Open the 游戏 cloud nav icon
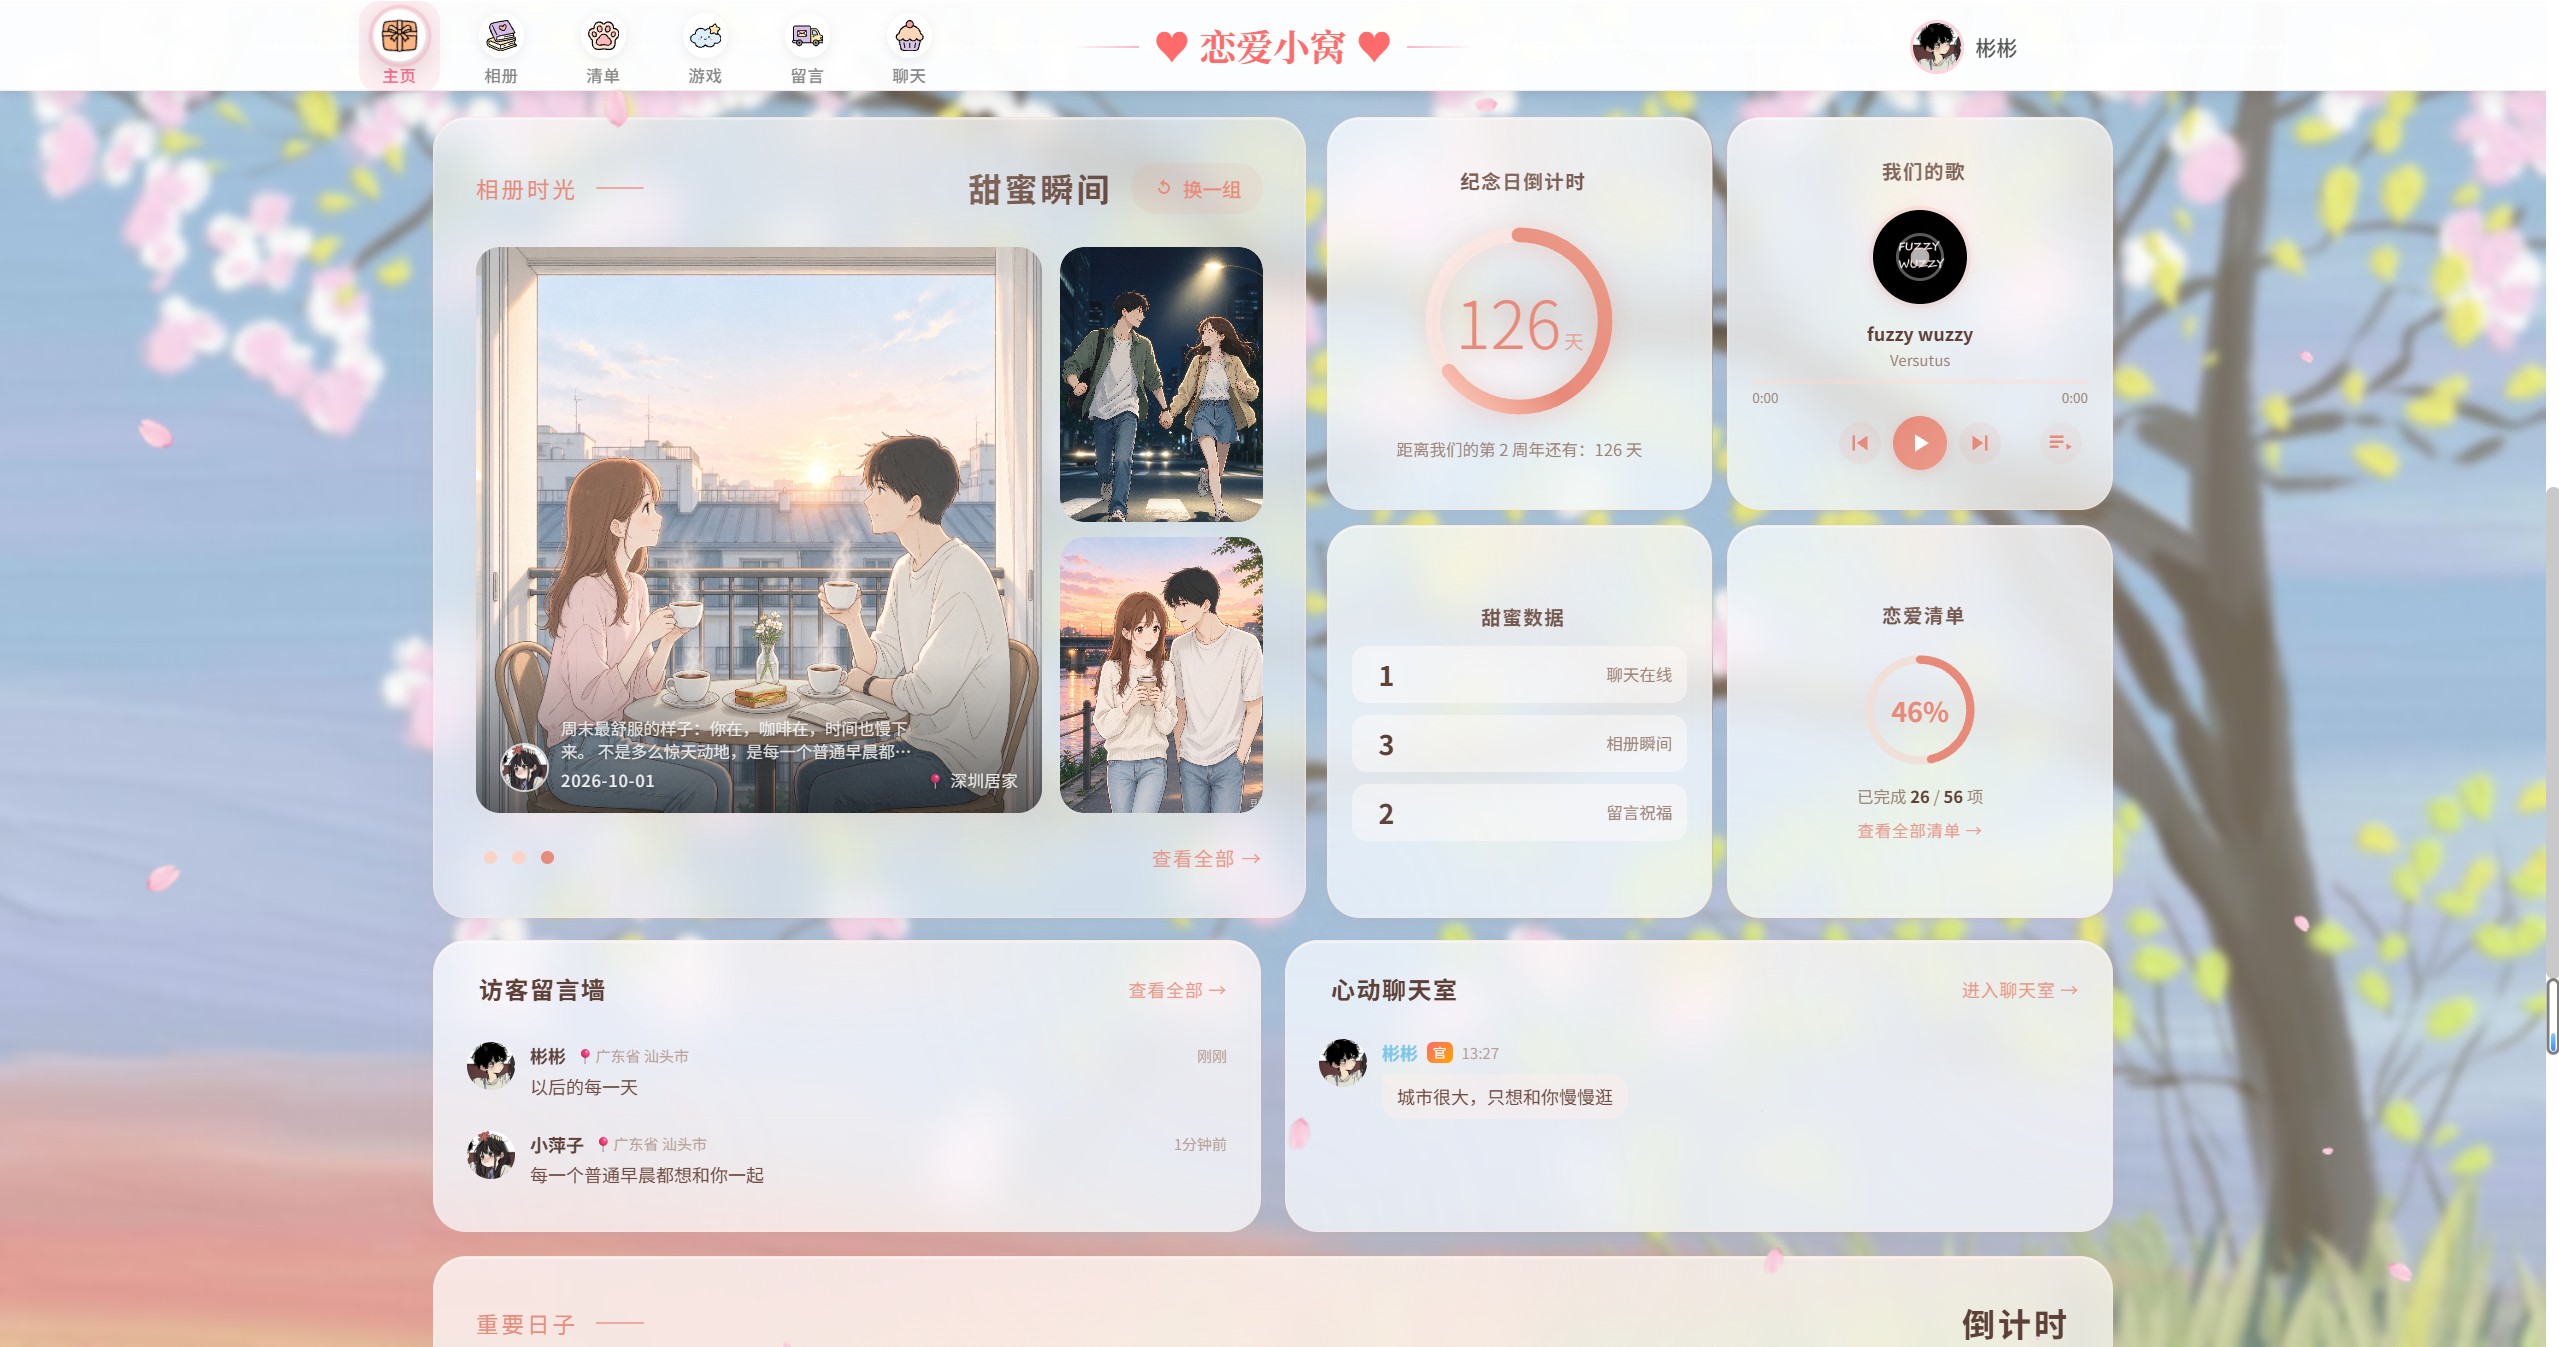Image resolution: width=2559 pixels, height=1347 pixels. click(705, 46)
